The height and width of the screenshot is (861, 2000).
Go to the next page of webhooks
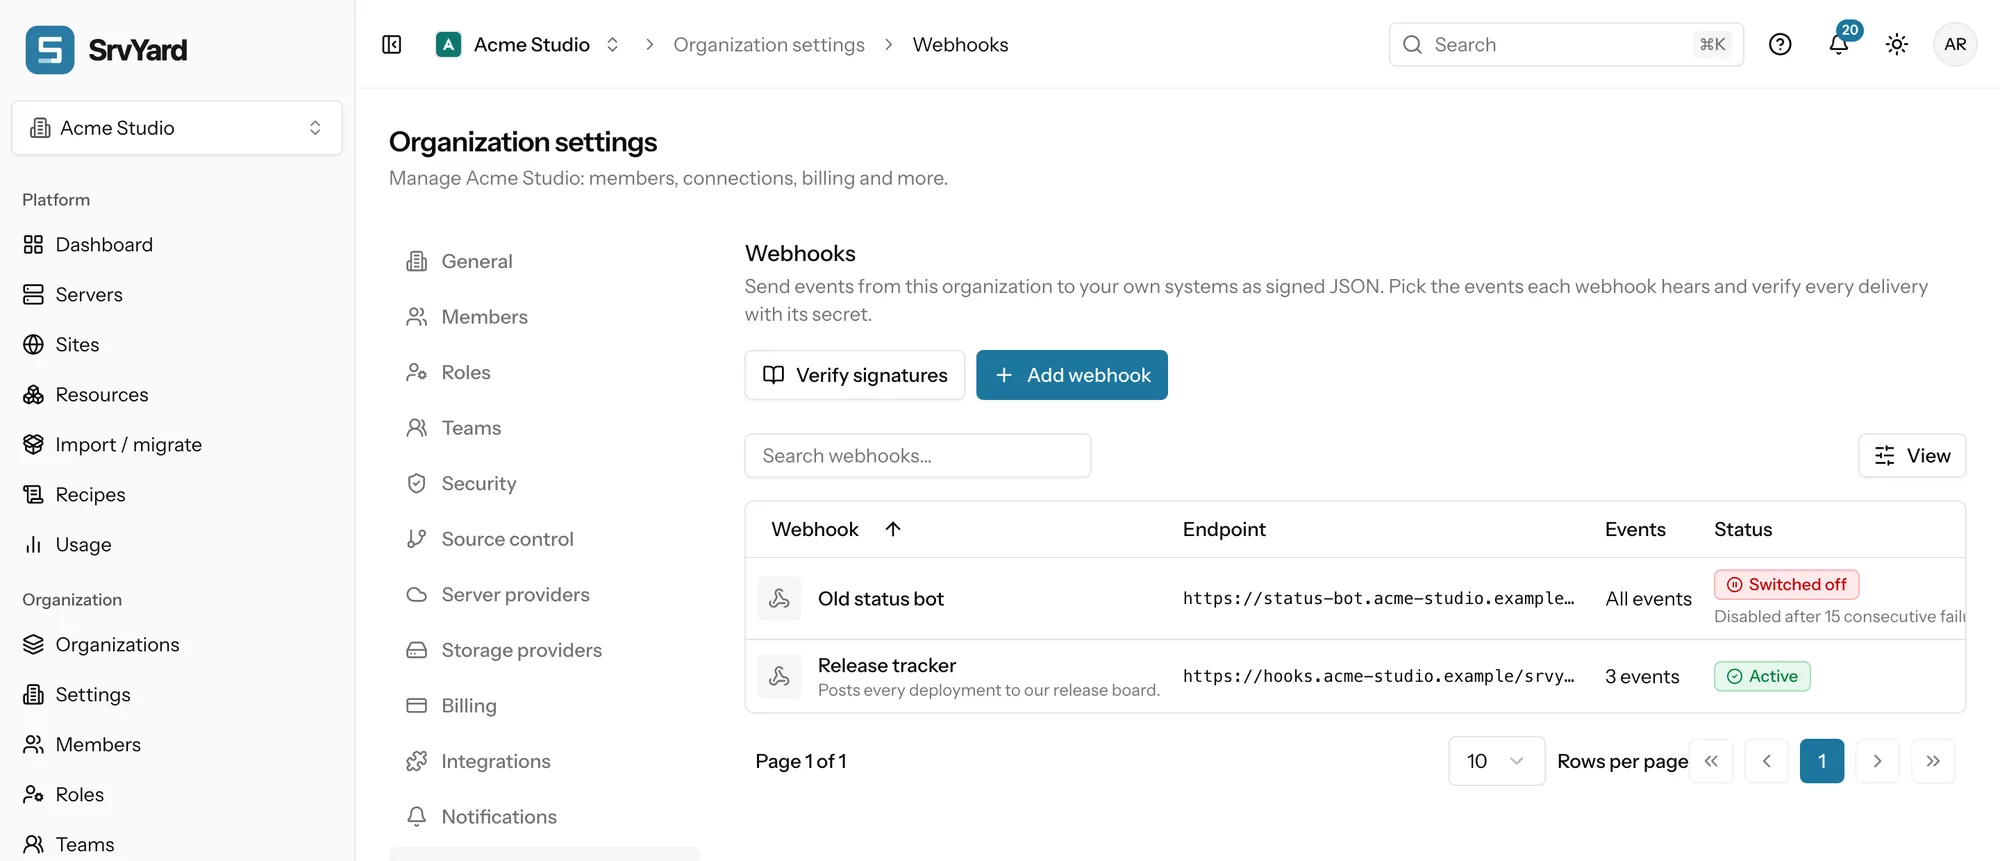(1877, 761)
